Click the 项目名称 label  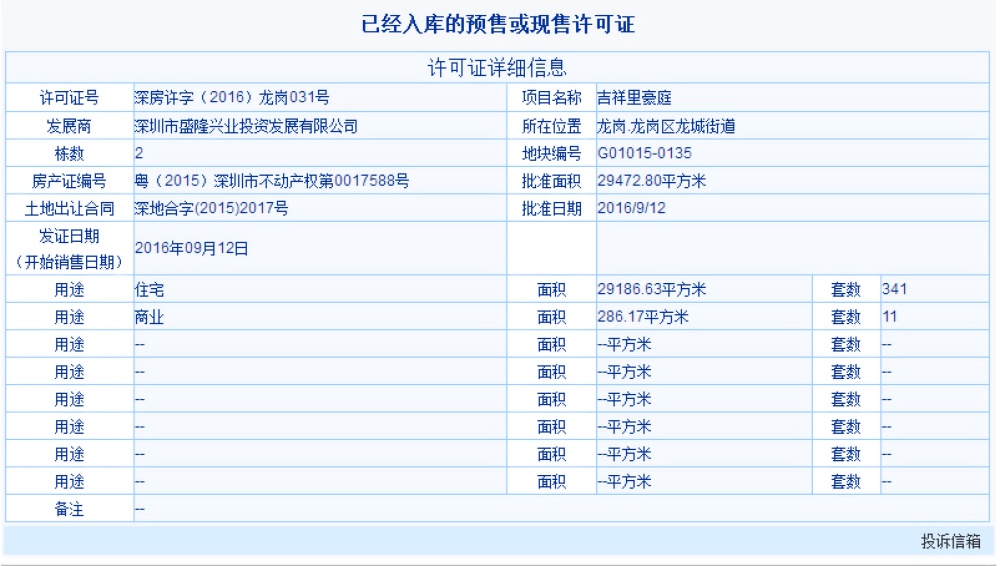point(552,98)
